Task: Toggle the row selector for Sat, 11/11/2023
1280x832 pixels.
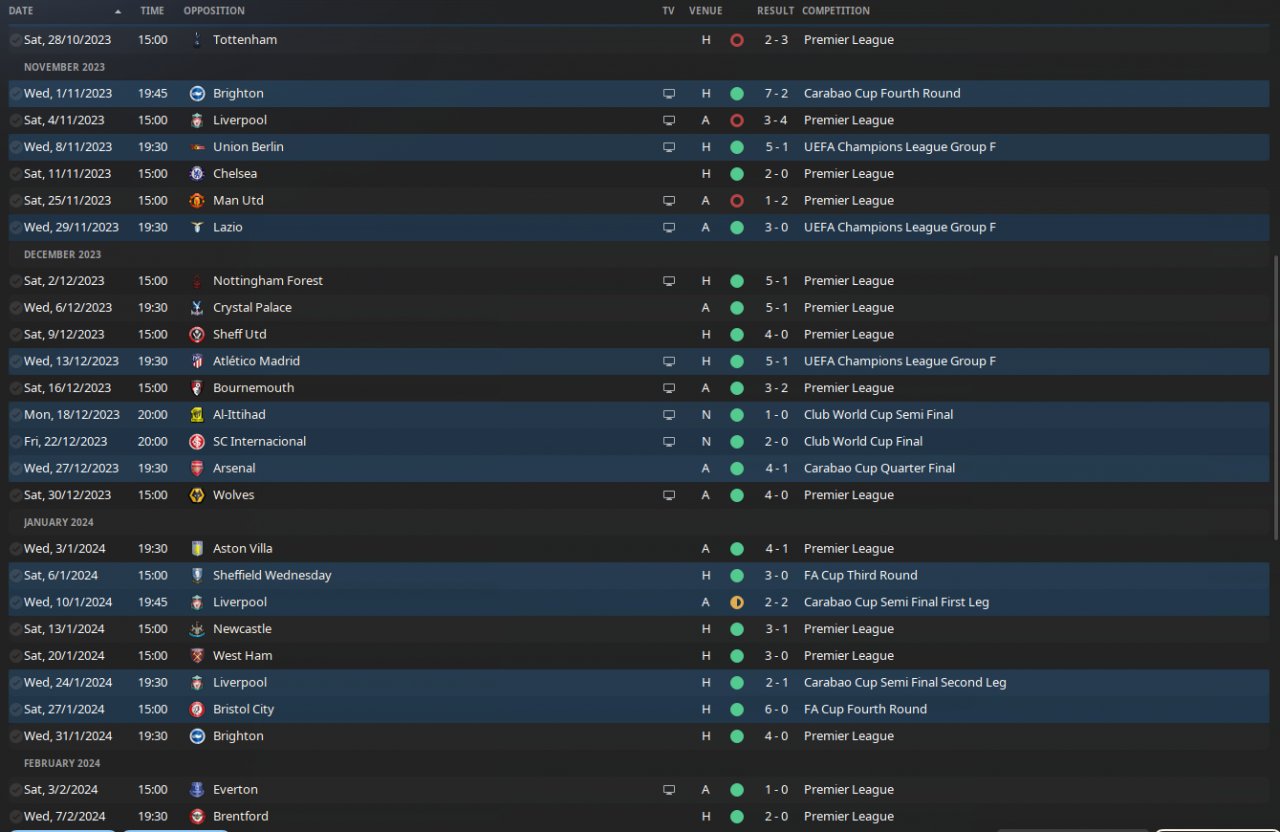Action: pyautogui.click(x=15, y=174)
